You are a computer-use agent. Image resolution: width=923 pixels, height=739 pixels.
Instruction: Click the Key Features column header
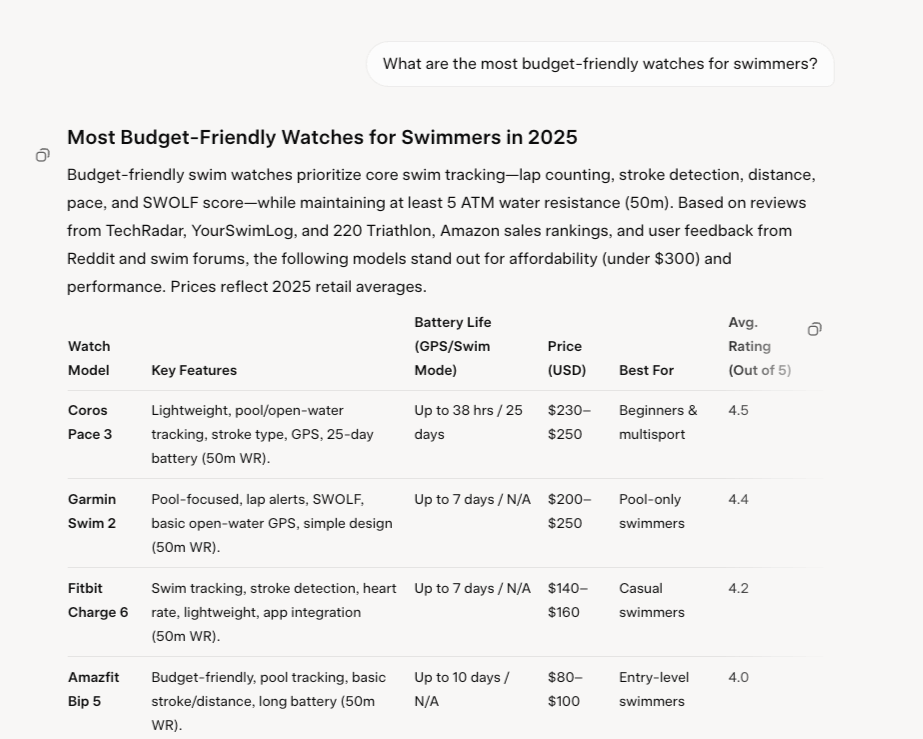point(194,370)
